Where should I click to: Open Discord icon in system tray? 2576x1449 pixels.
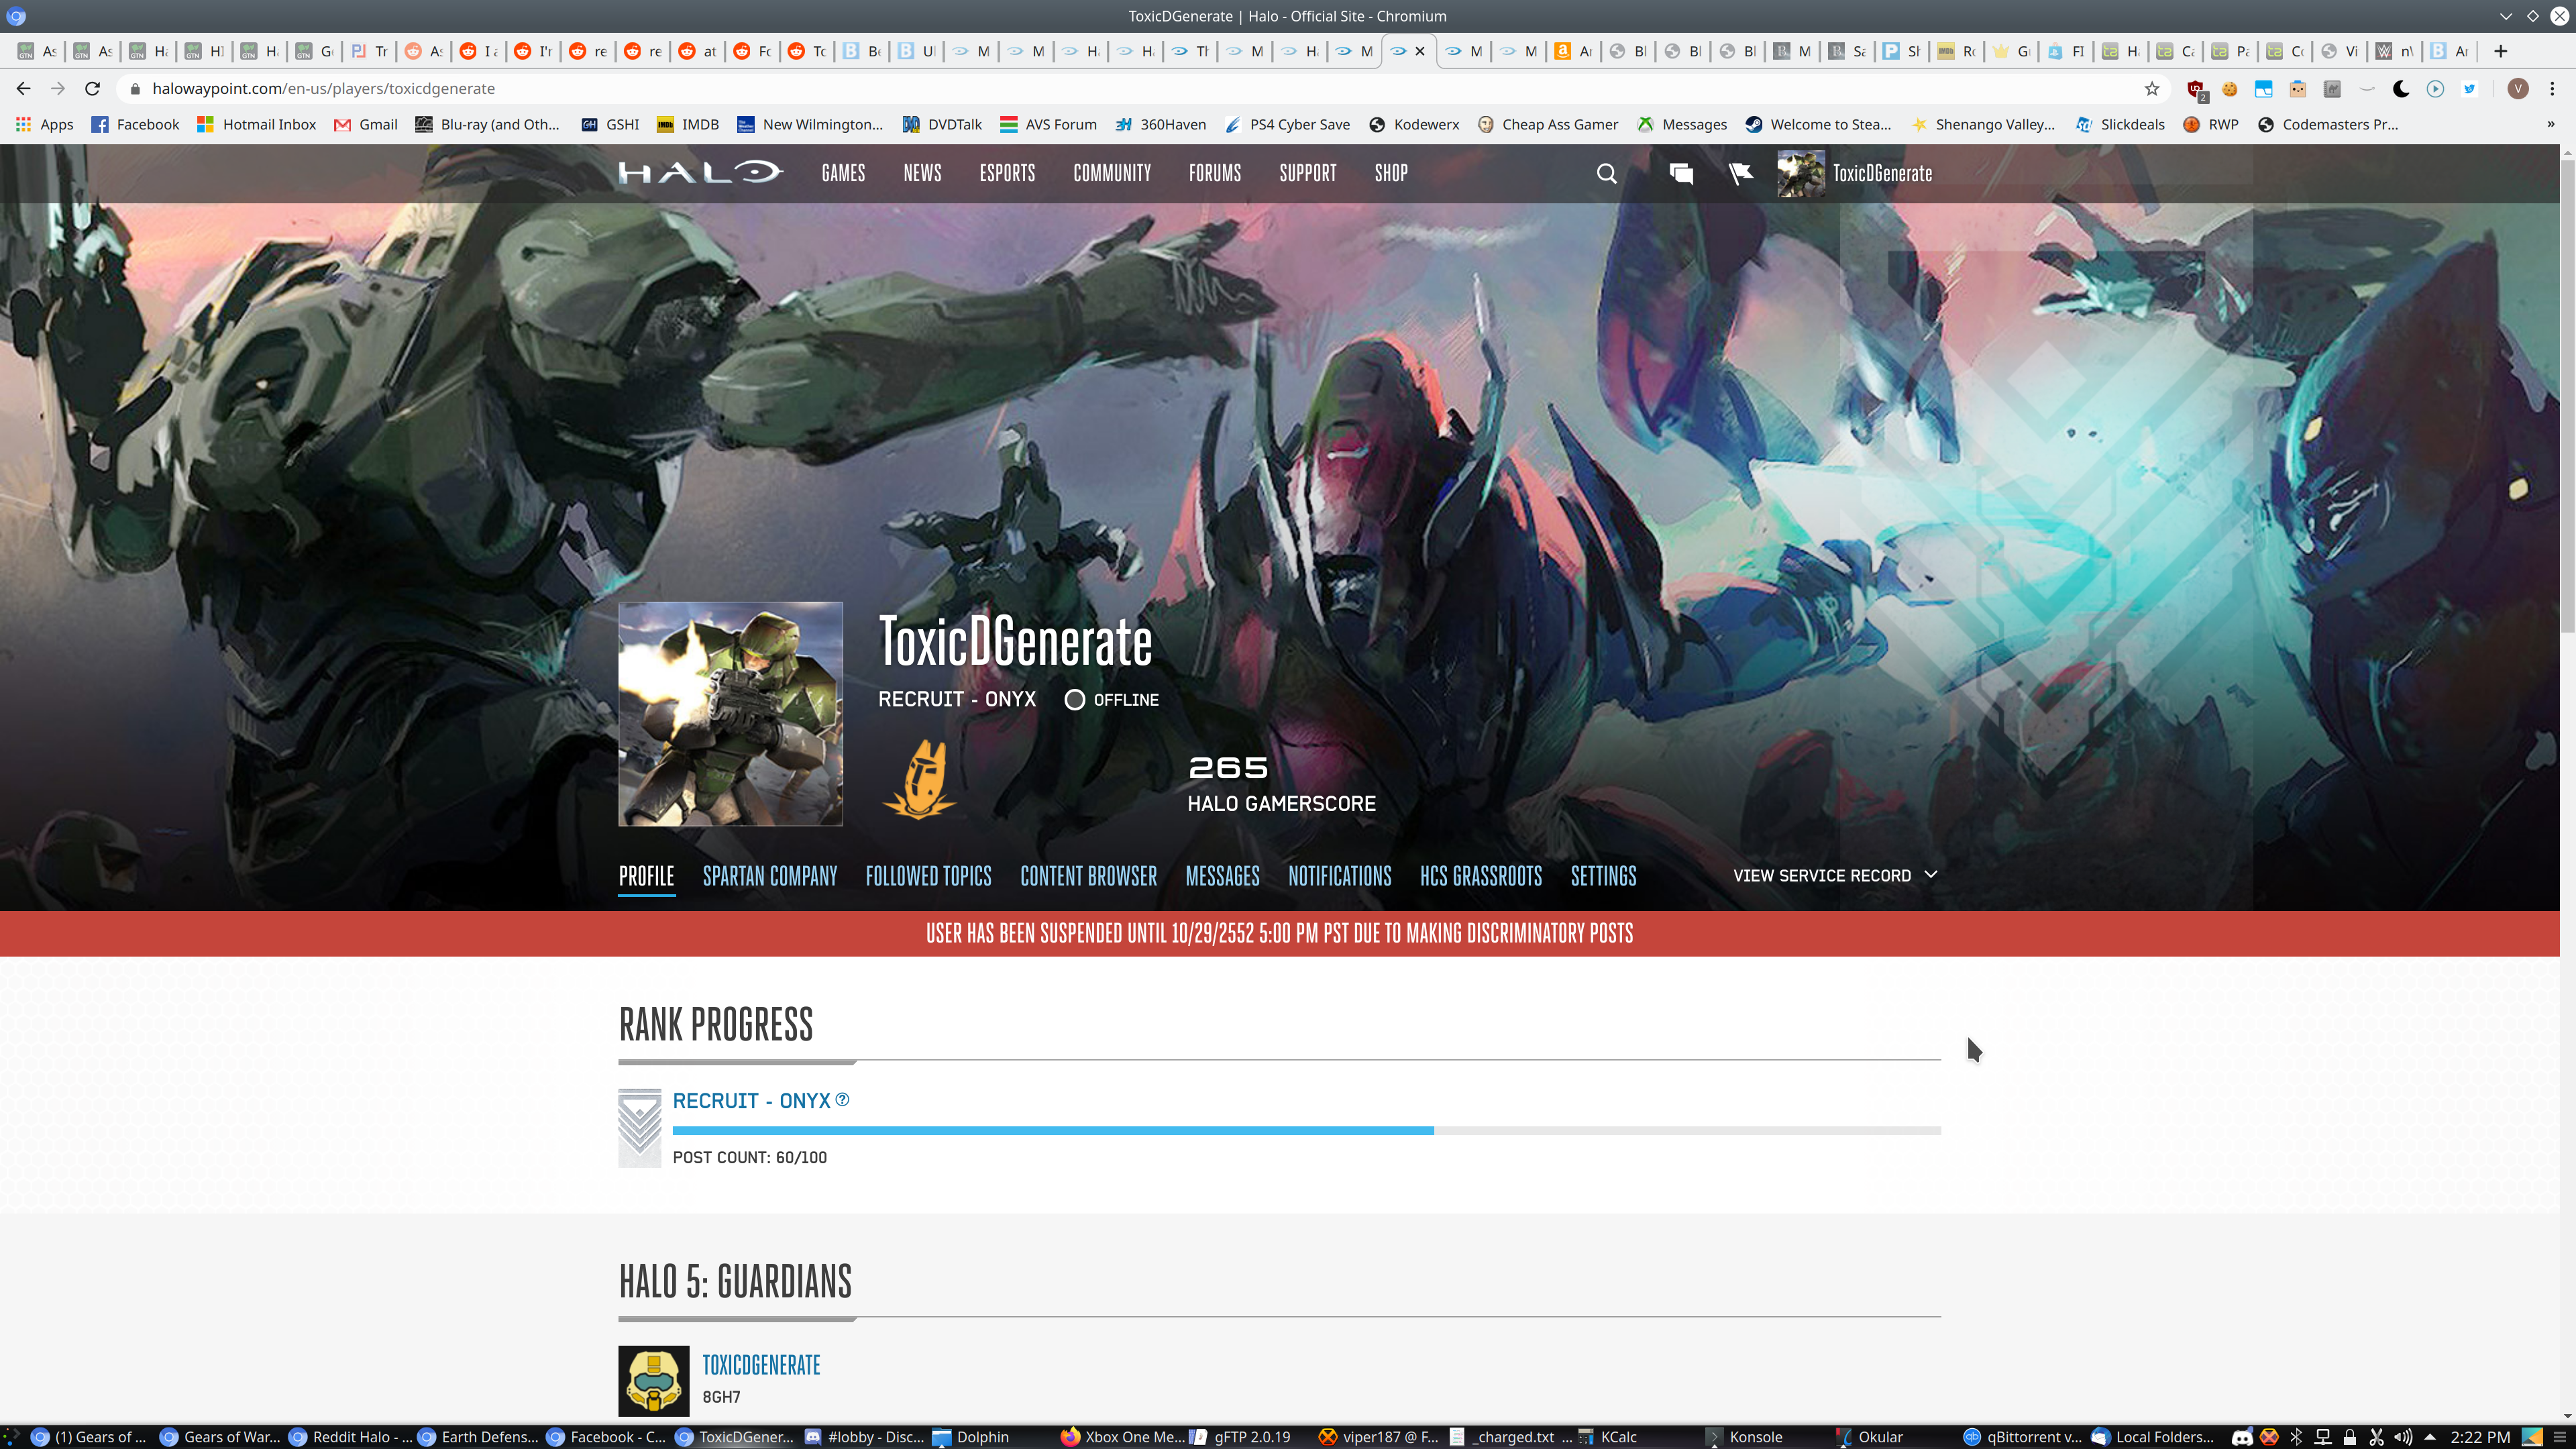pyautogui.click(x=2243, y=1437)
